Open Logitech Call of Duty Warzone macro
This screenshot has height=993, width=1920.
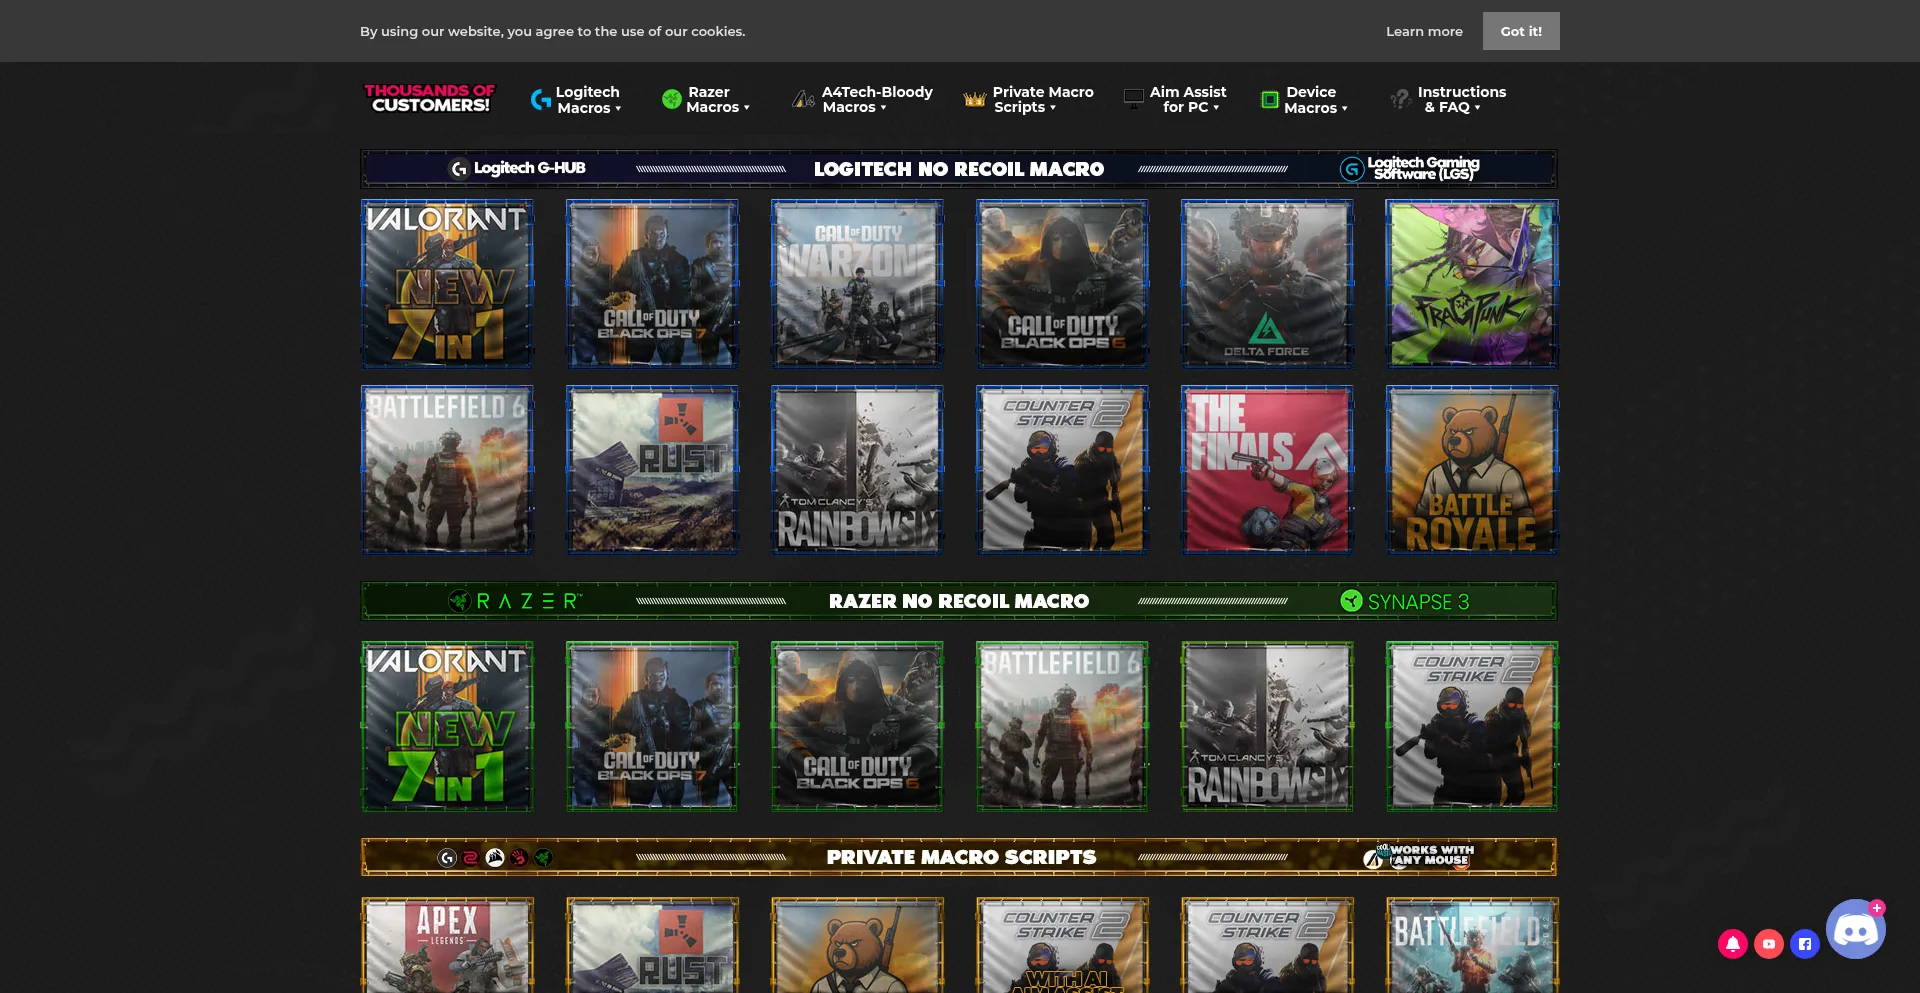coord(857,284)
